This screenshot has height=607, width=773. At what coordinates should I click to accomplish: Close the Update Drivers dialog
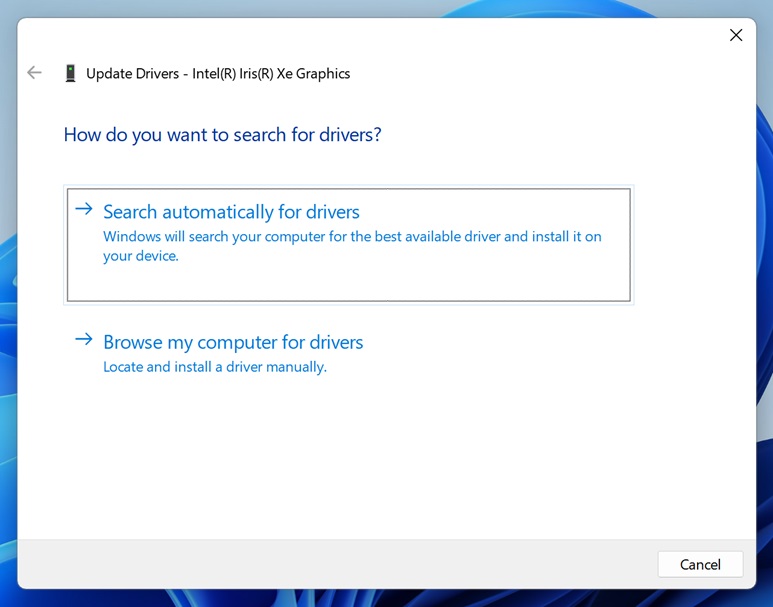pos(736,35)
